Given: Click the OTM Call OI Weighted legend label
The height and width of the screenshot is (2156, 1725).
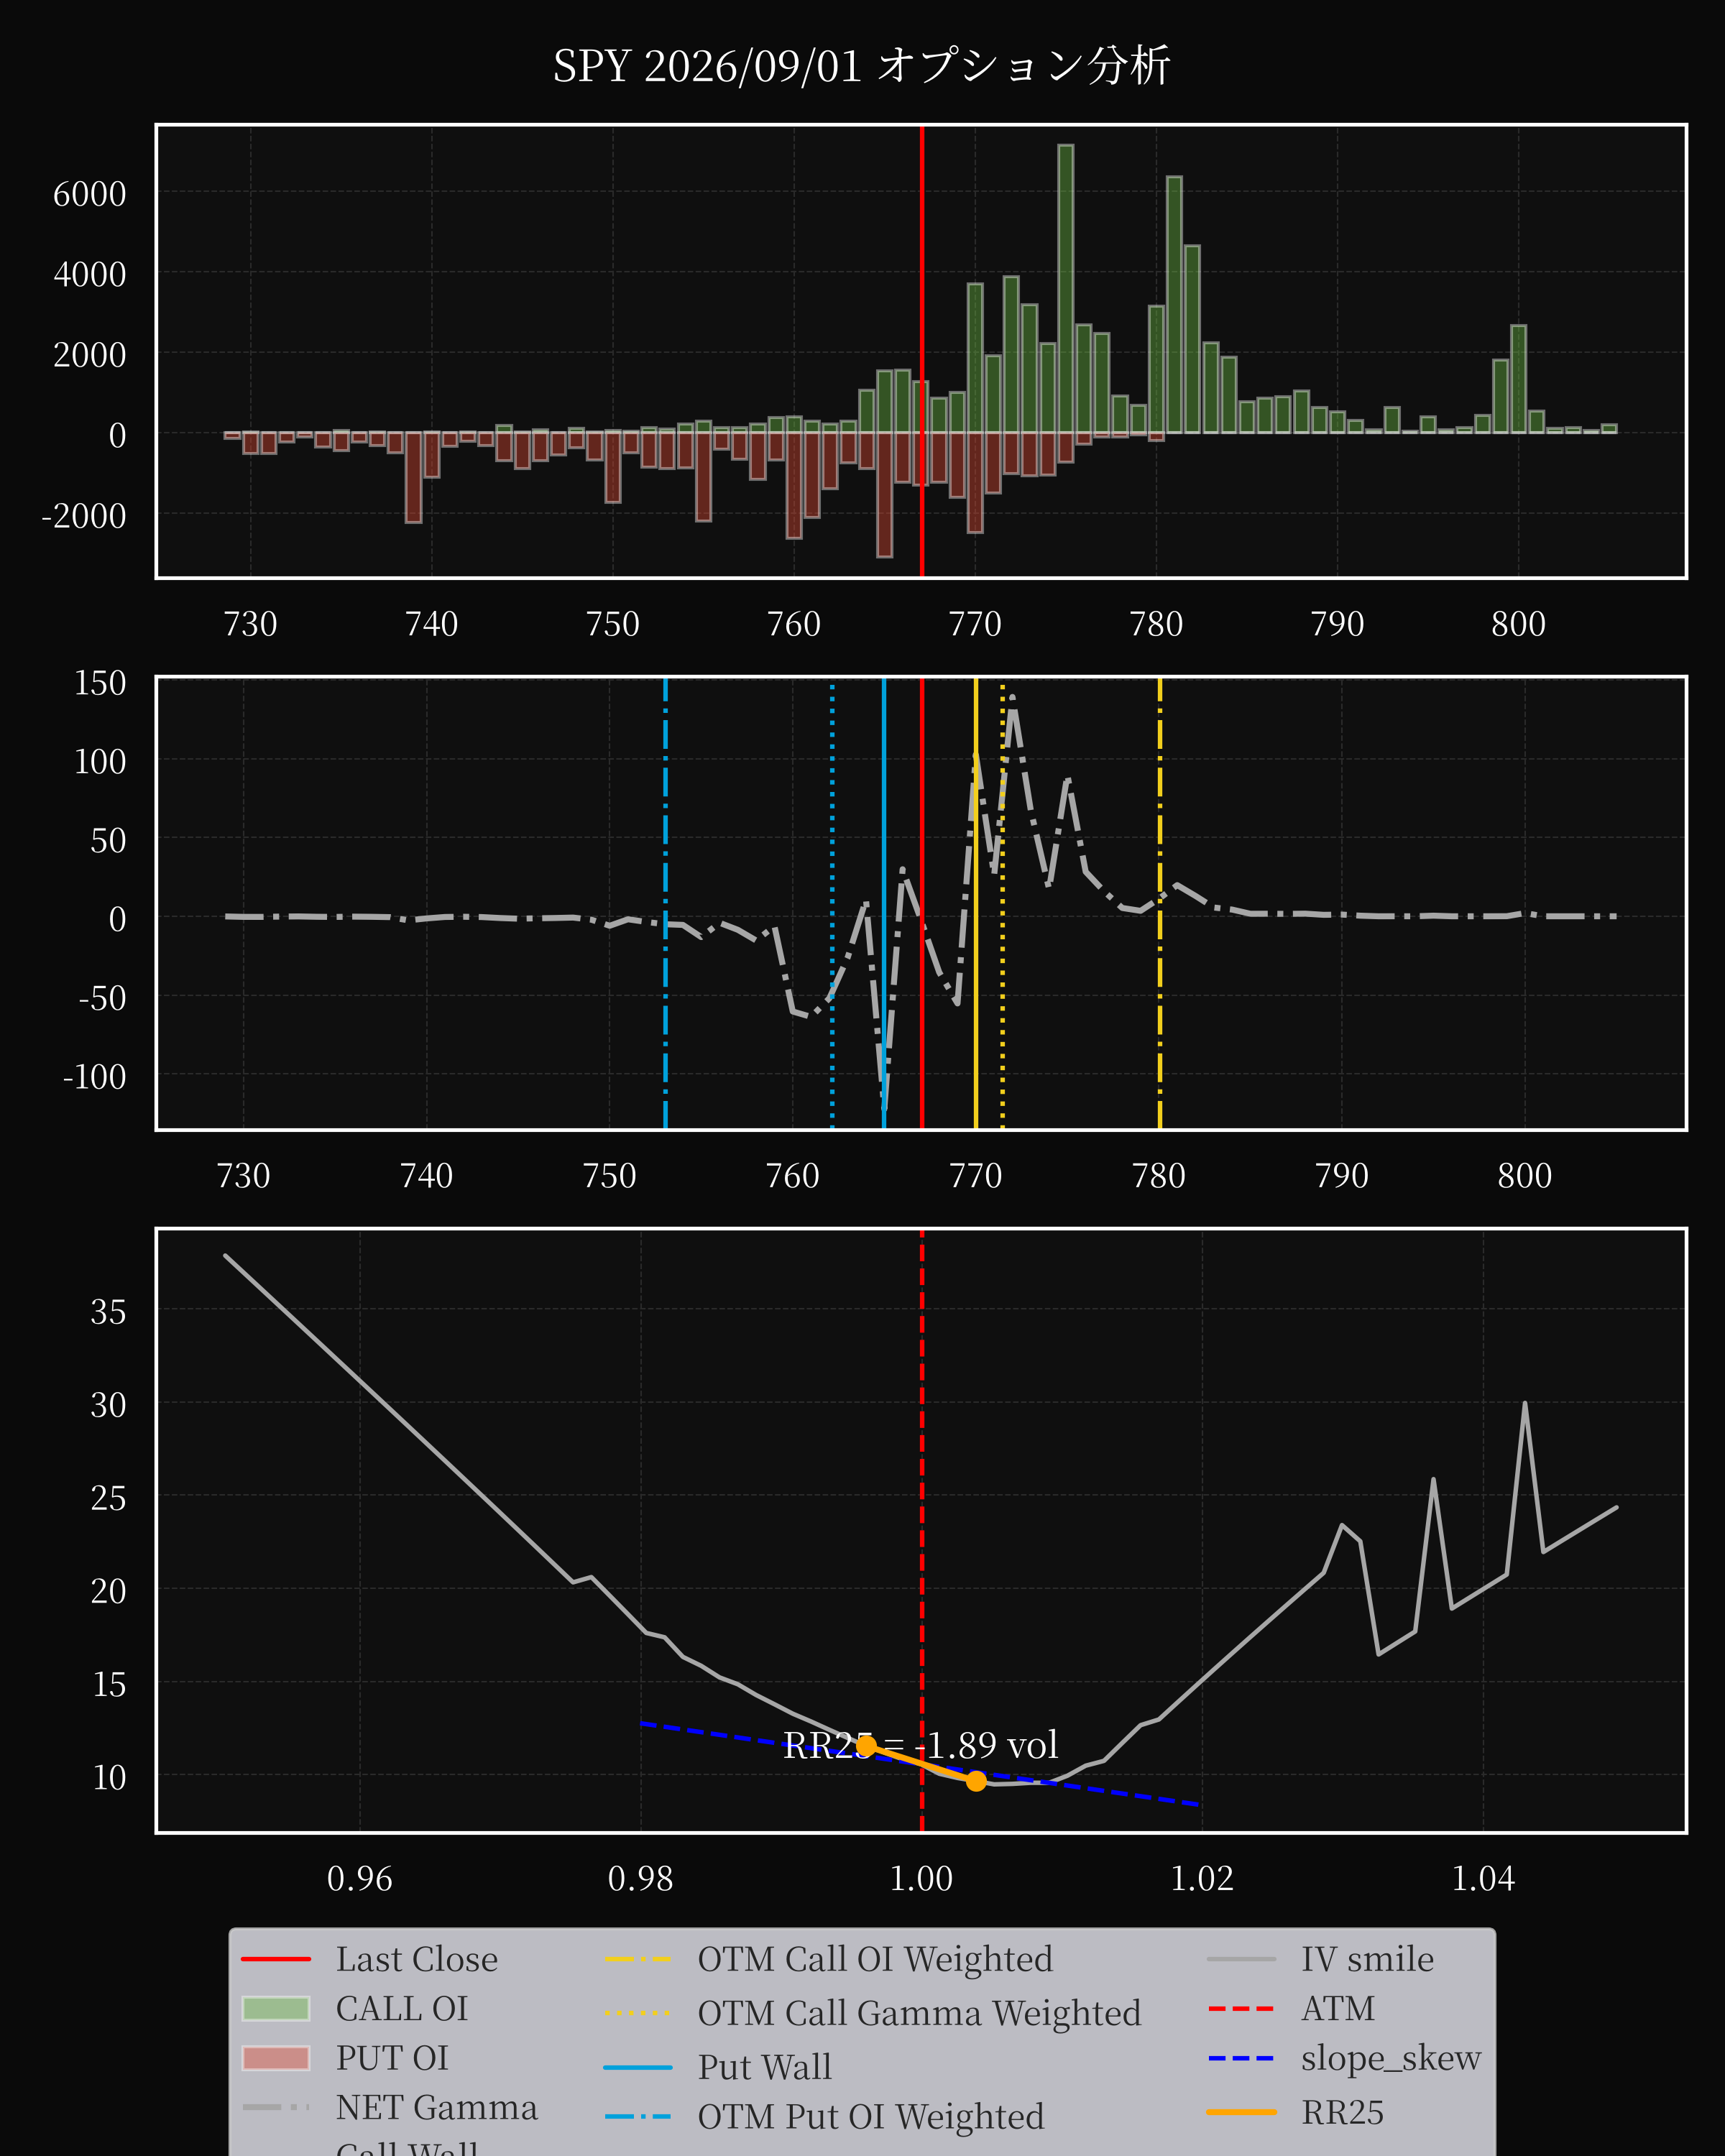Looking at the screenshot, I should click(875, 1960).
